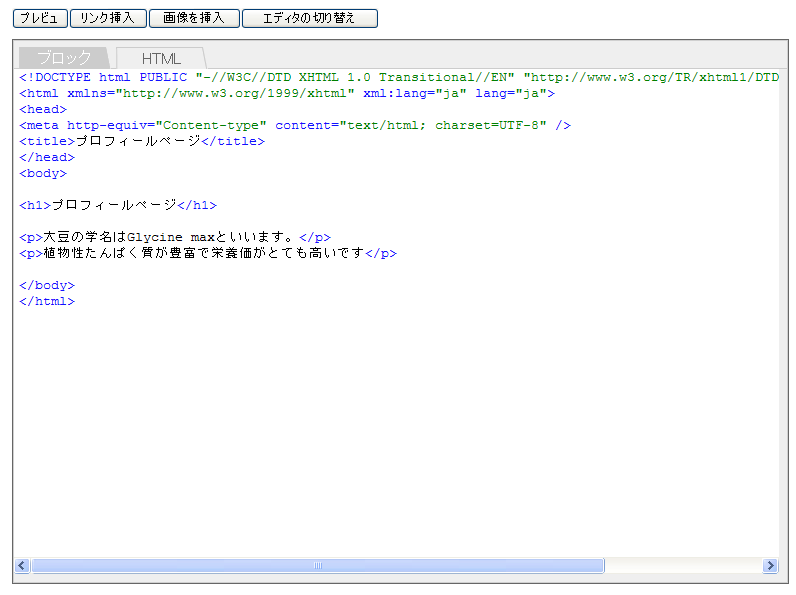
Task: Click the opening <head> tag
Action: point(43,109)
